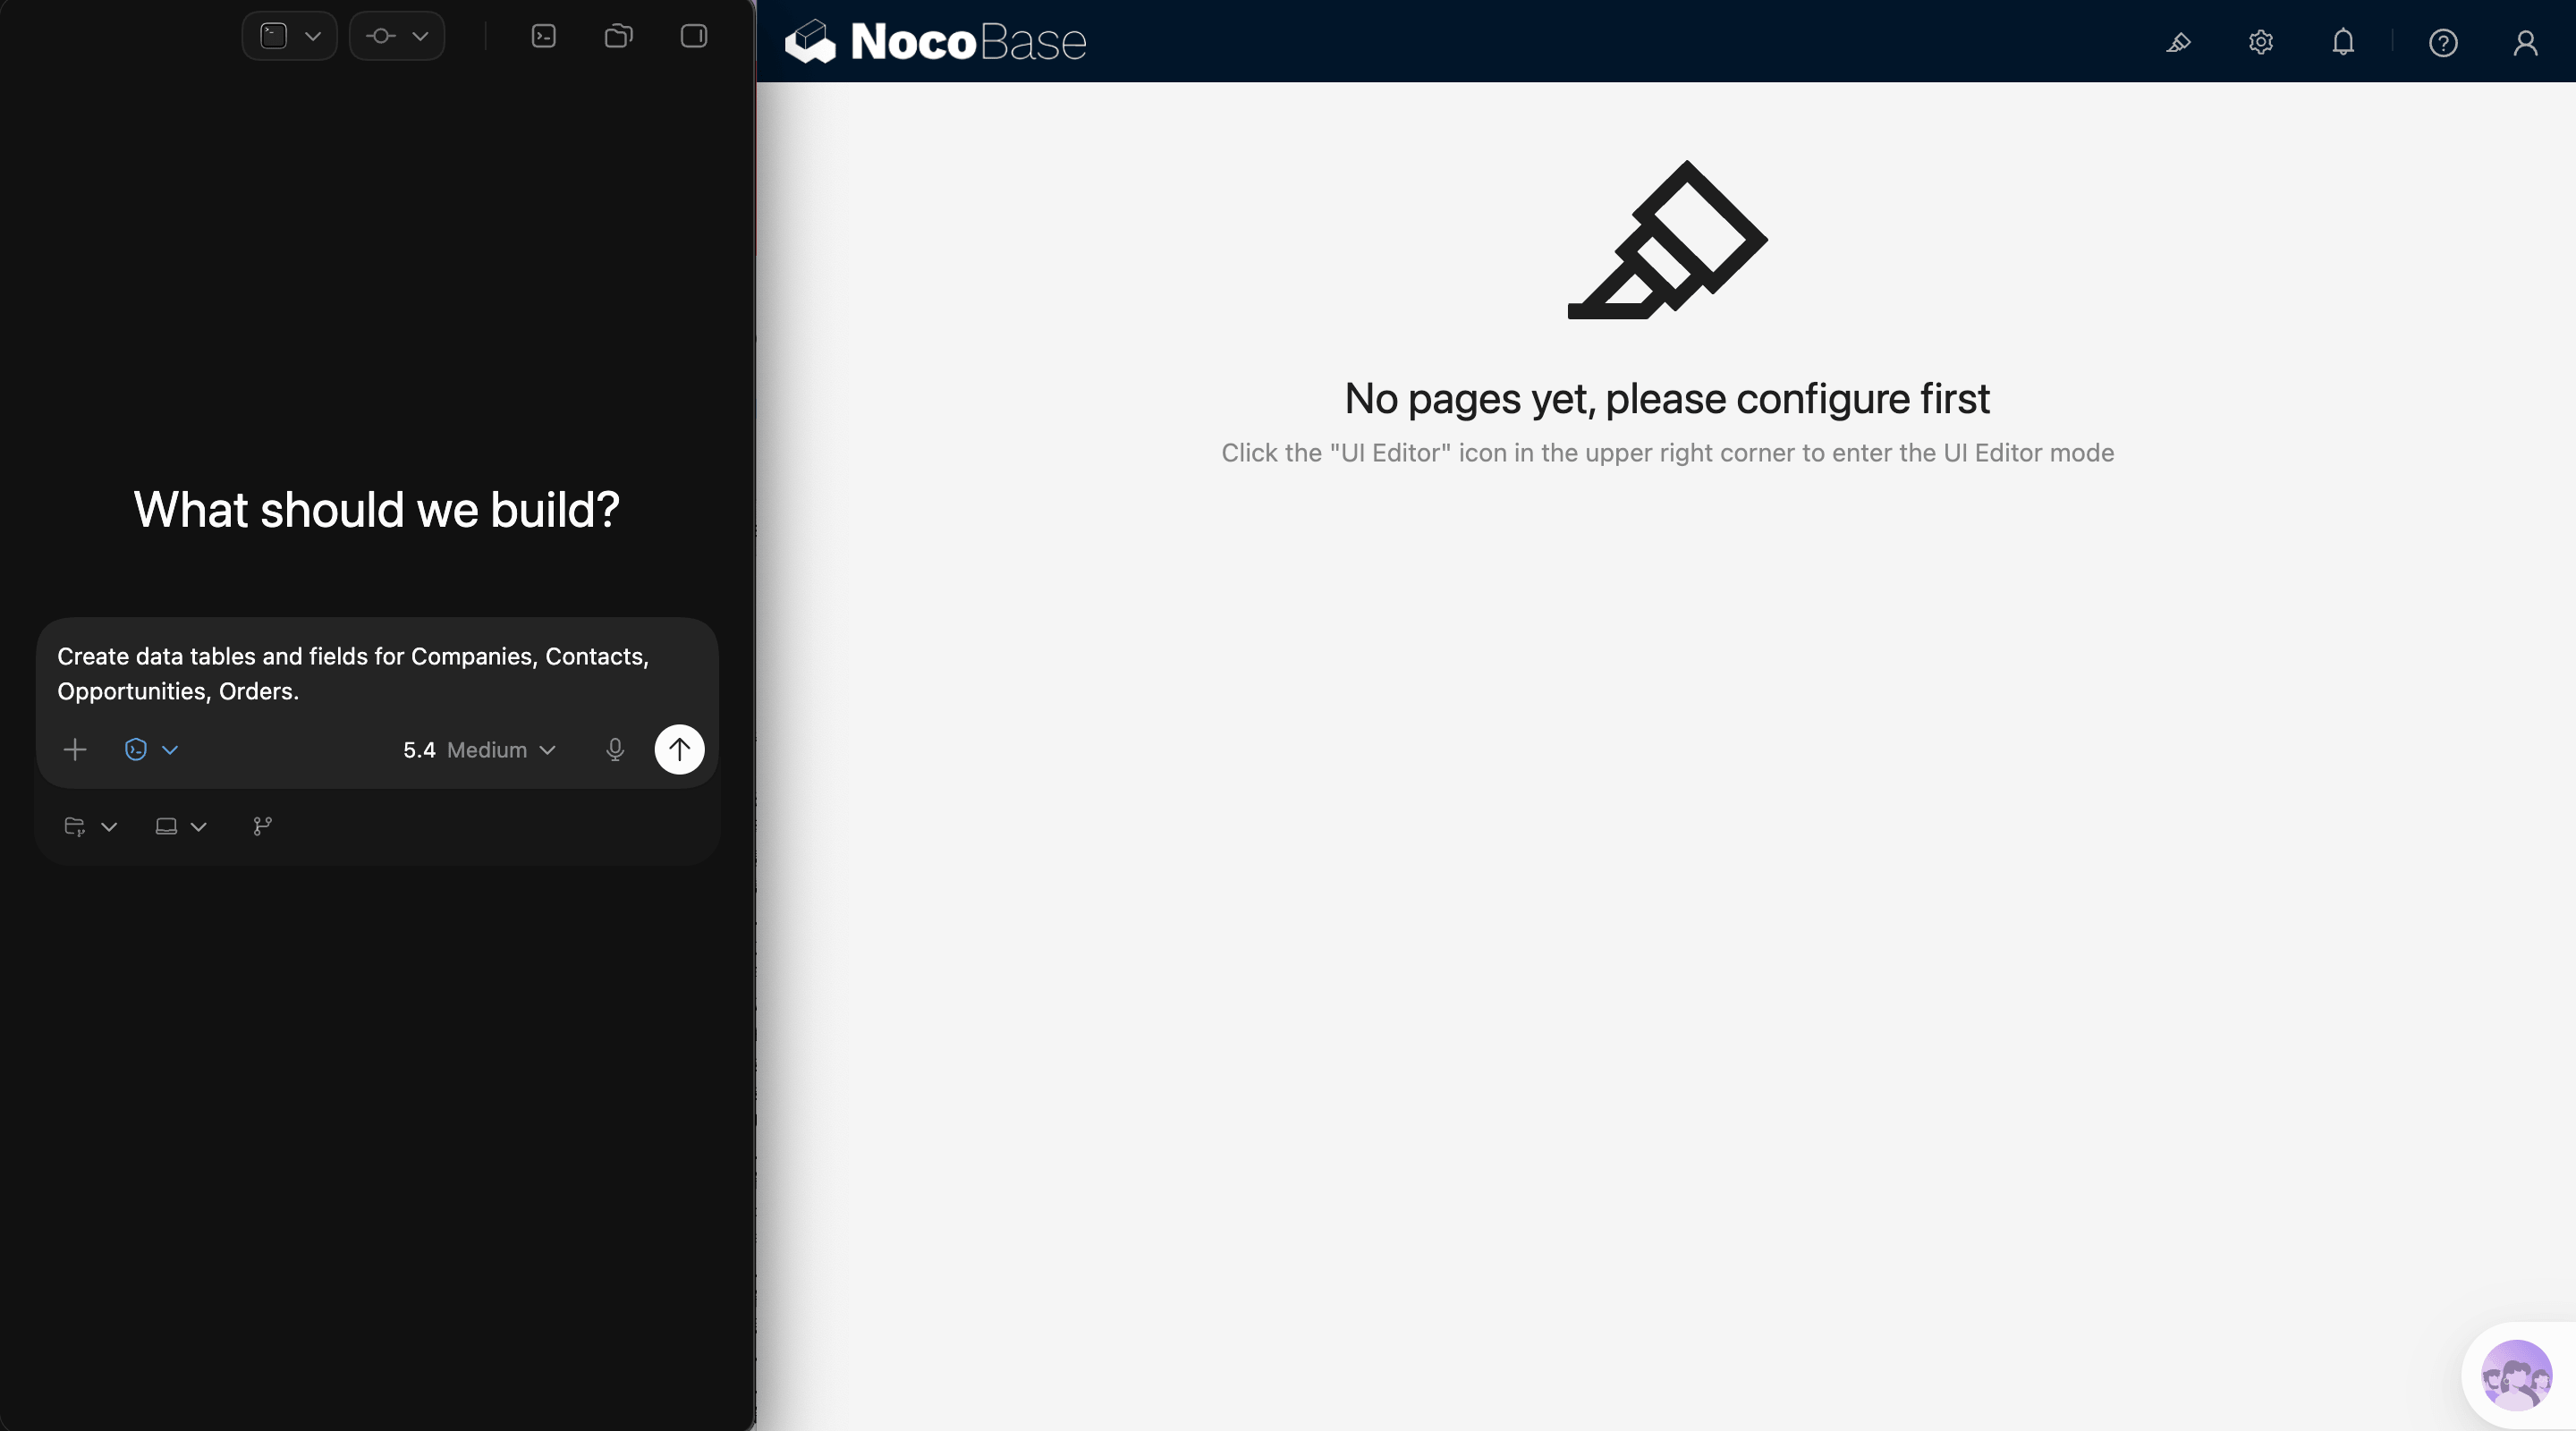
Task: Open the 5.4 Medium model dropdown
Action: click(x=478, y=749)
